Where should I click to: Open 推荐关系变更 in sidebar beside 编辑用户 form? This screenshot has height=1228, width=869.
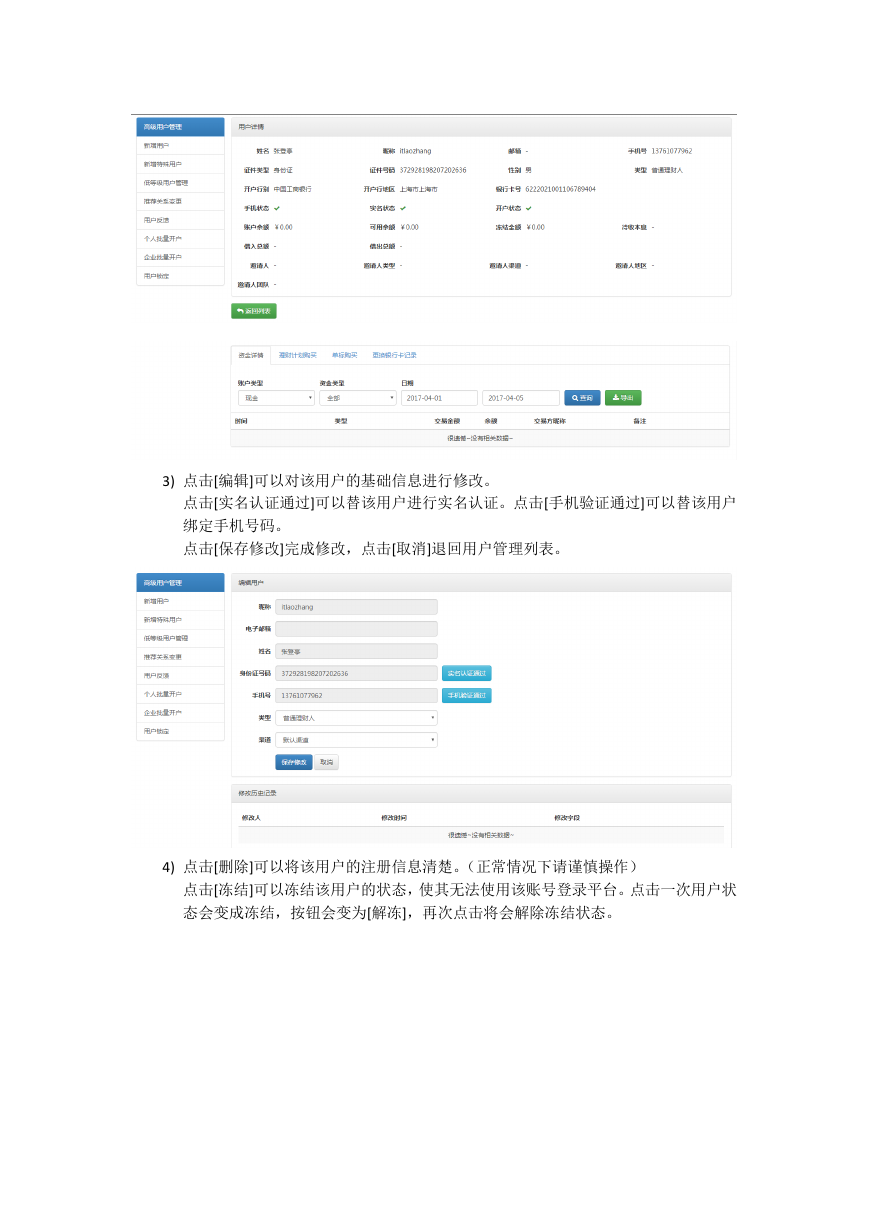coord(180,656)
